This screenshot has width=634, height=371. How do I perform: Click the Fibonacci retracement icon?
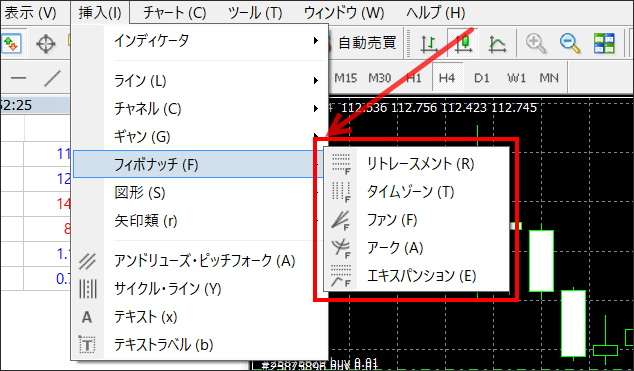pyautogui.click(x=341, y=164)
